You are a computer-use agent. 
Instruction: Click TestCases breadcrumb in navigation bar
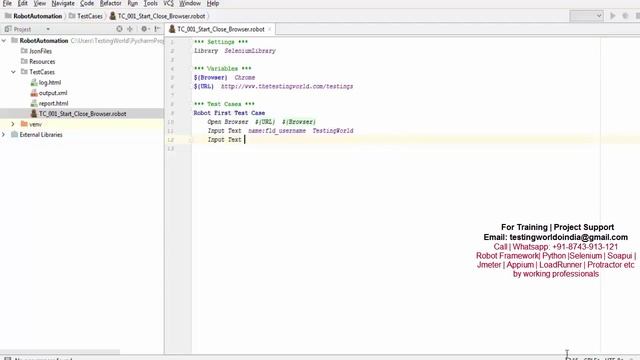90,16
